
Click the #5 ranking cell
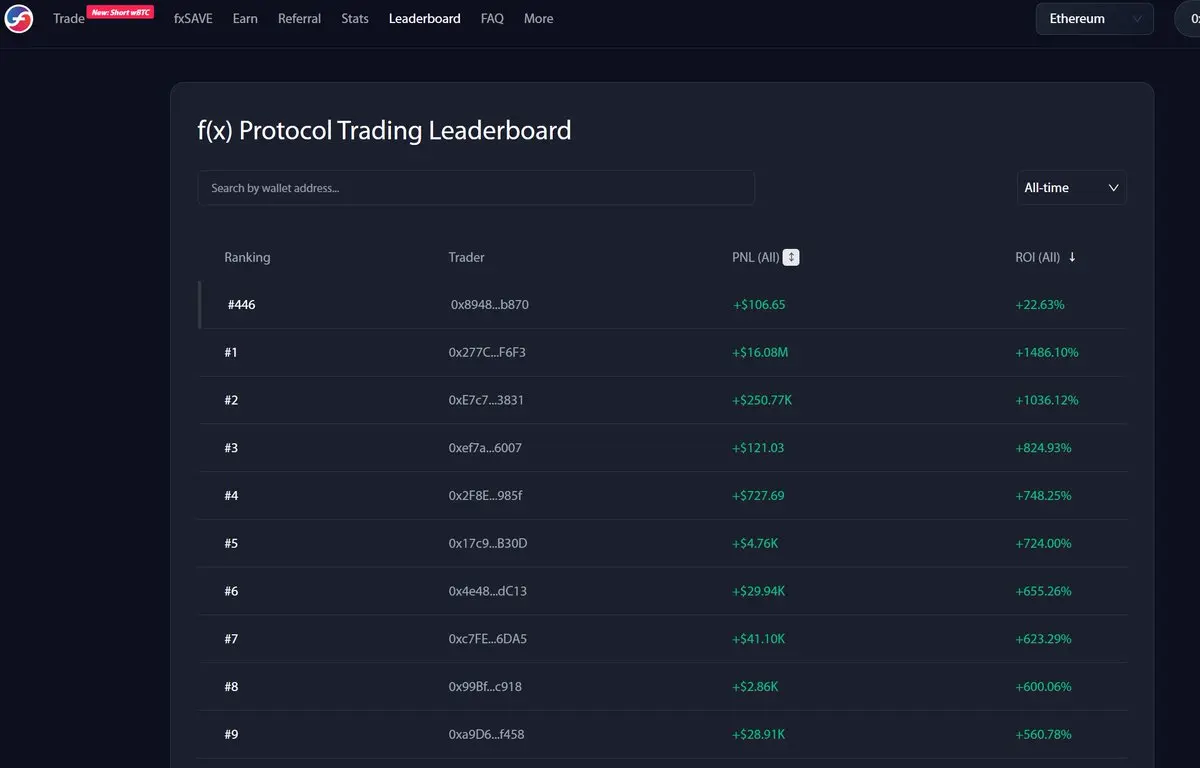[x=231, y=544]
